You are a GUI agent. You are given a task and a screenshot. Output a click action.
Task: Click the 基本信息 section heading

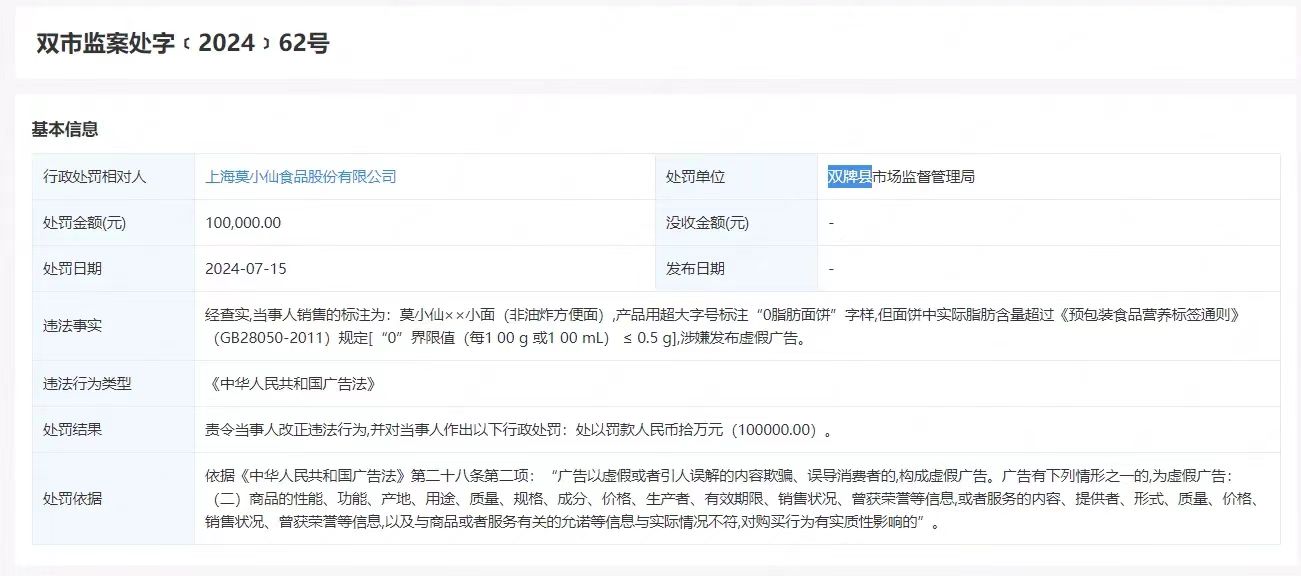pos(65,129)
